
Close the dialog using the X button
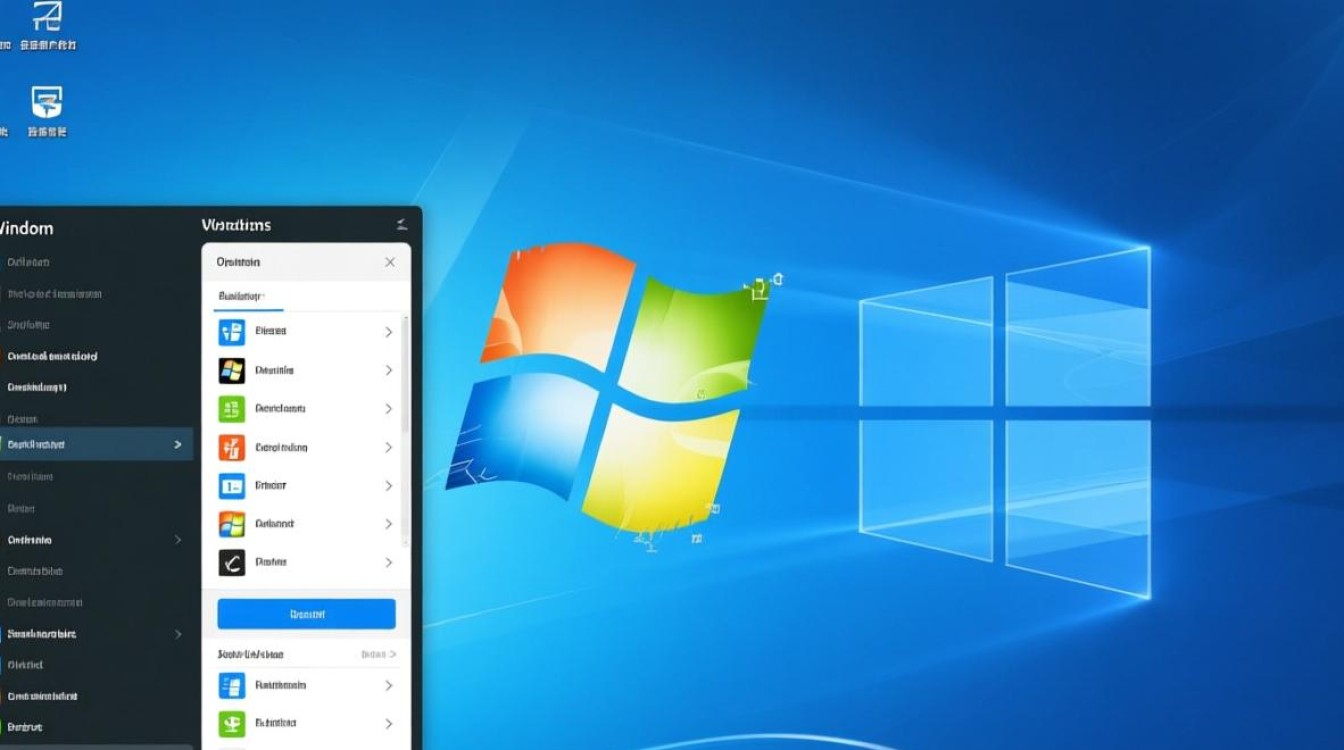click(x=390, y=261)
